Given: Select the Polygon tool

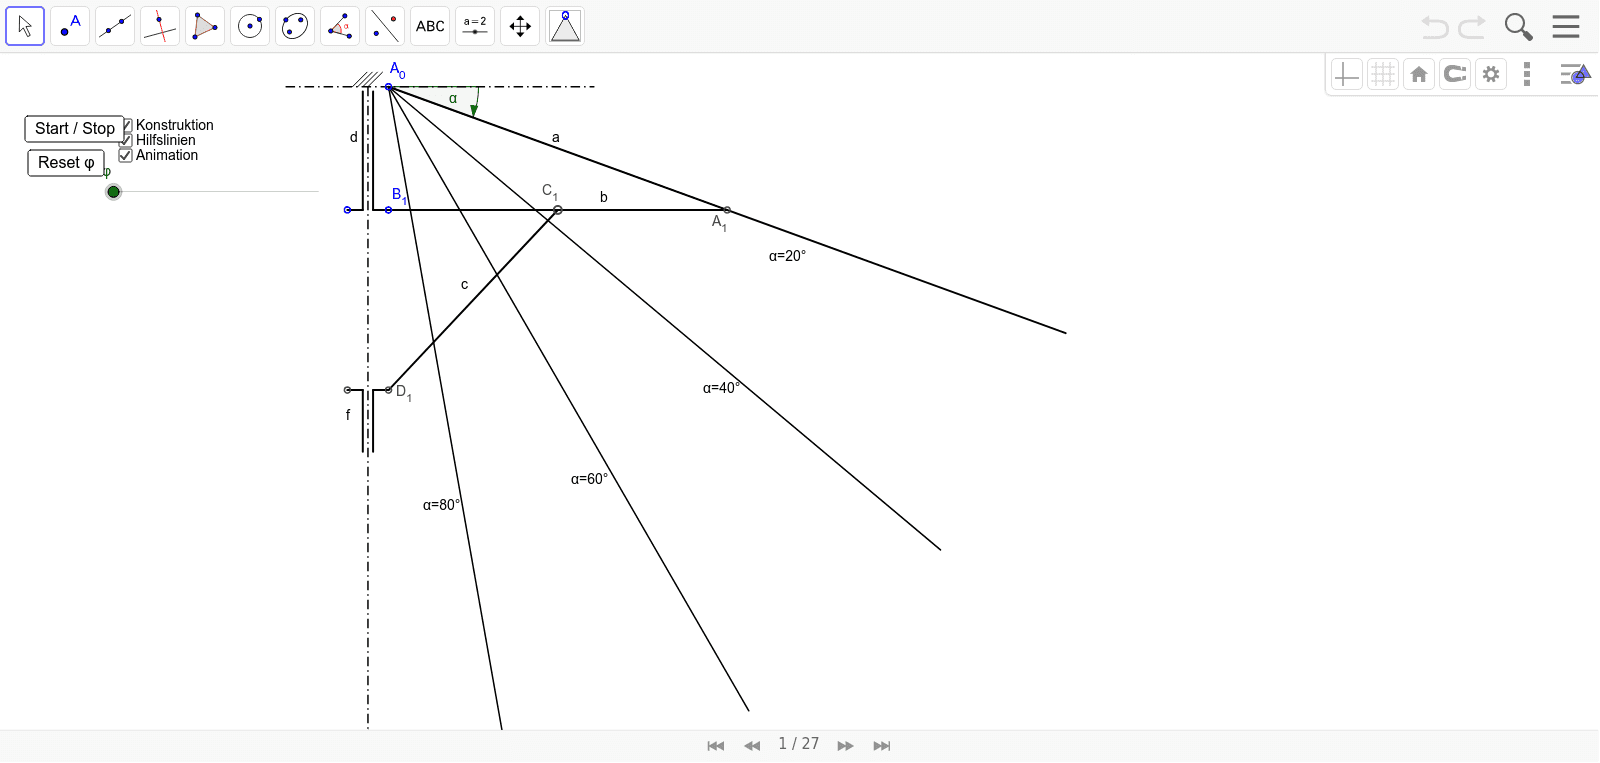Looking at the screenshot, I should click(x=205, y=26).
